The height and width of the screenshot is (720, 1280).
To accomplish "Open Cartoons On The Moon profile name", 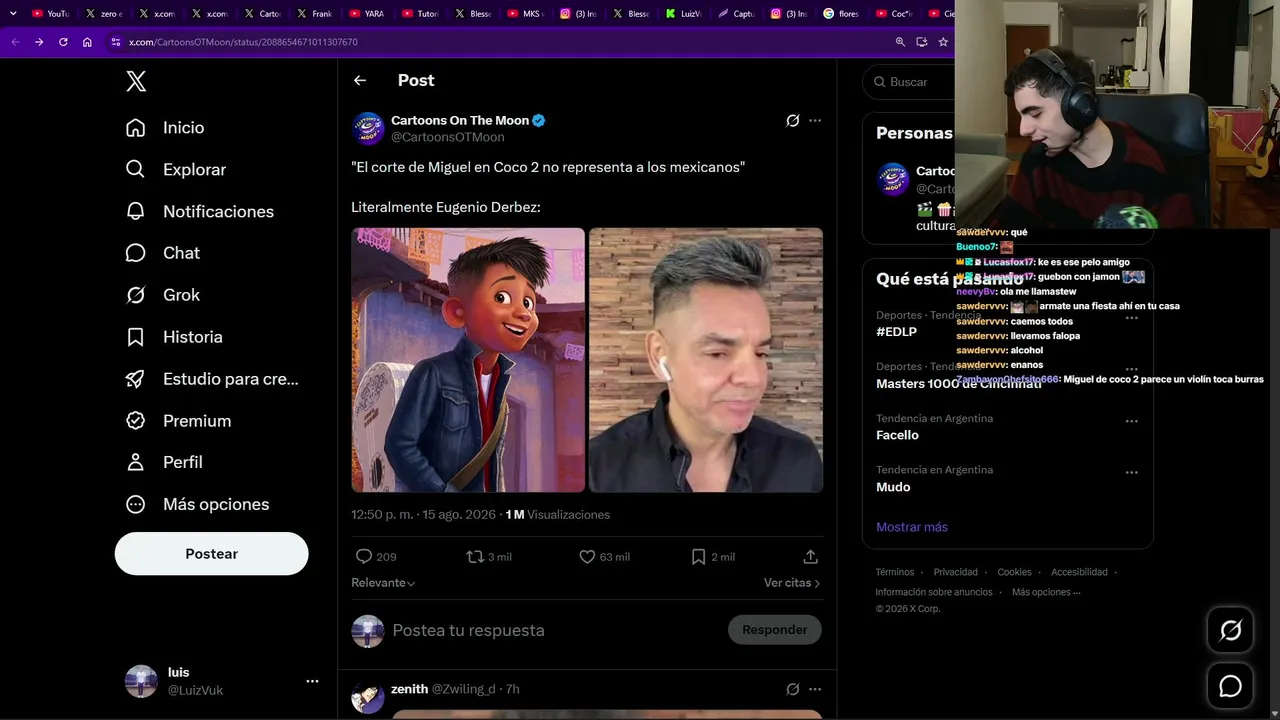I will tap(460, 120).
